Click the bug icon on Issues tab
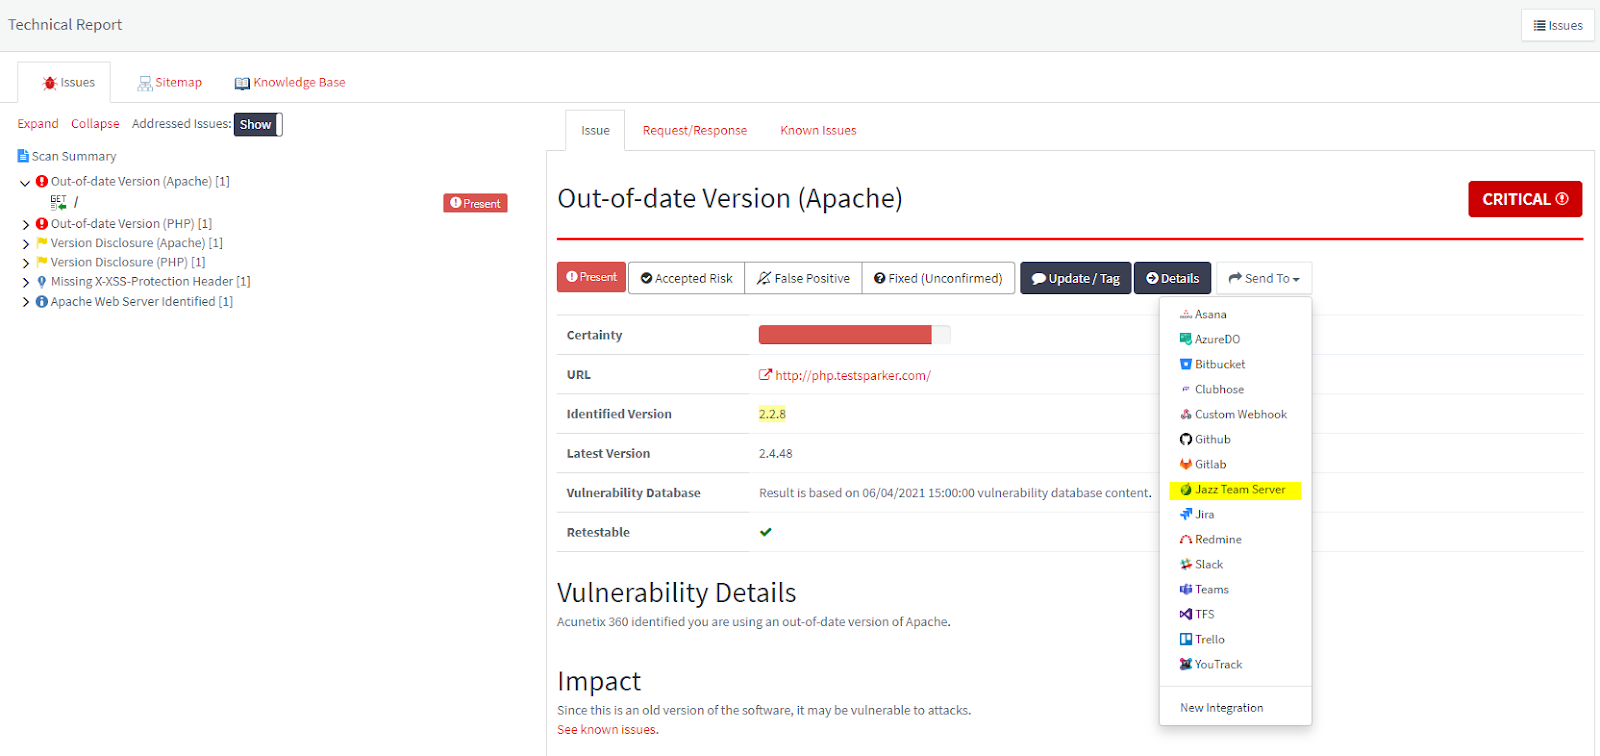Viewport: 1600px width, 756px height. (x=49, y=83)
